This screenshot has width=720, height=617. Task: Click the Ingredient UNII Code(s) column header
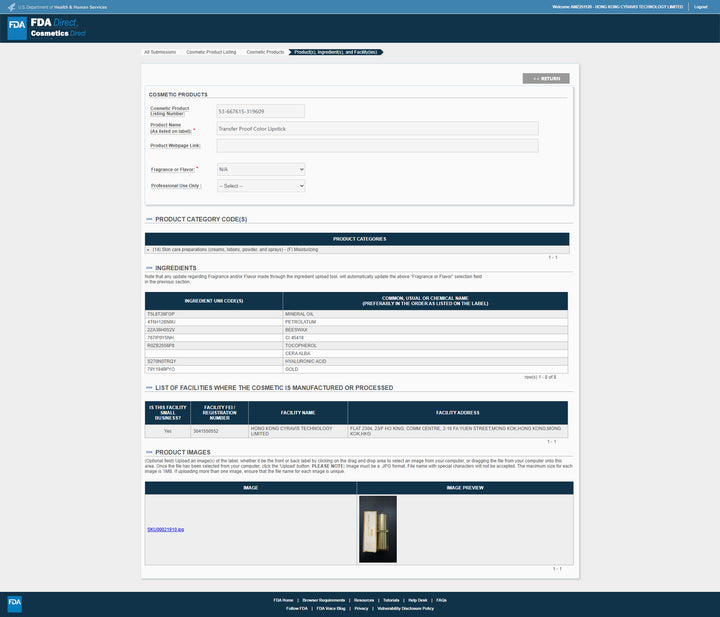point(214,301)
